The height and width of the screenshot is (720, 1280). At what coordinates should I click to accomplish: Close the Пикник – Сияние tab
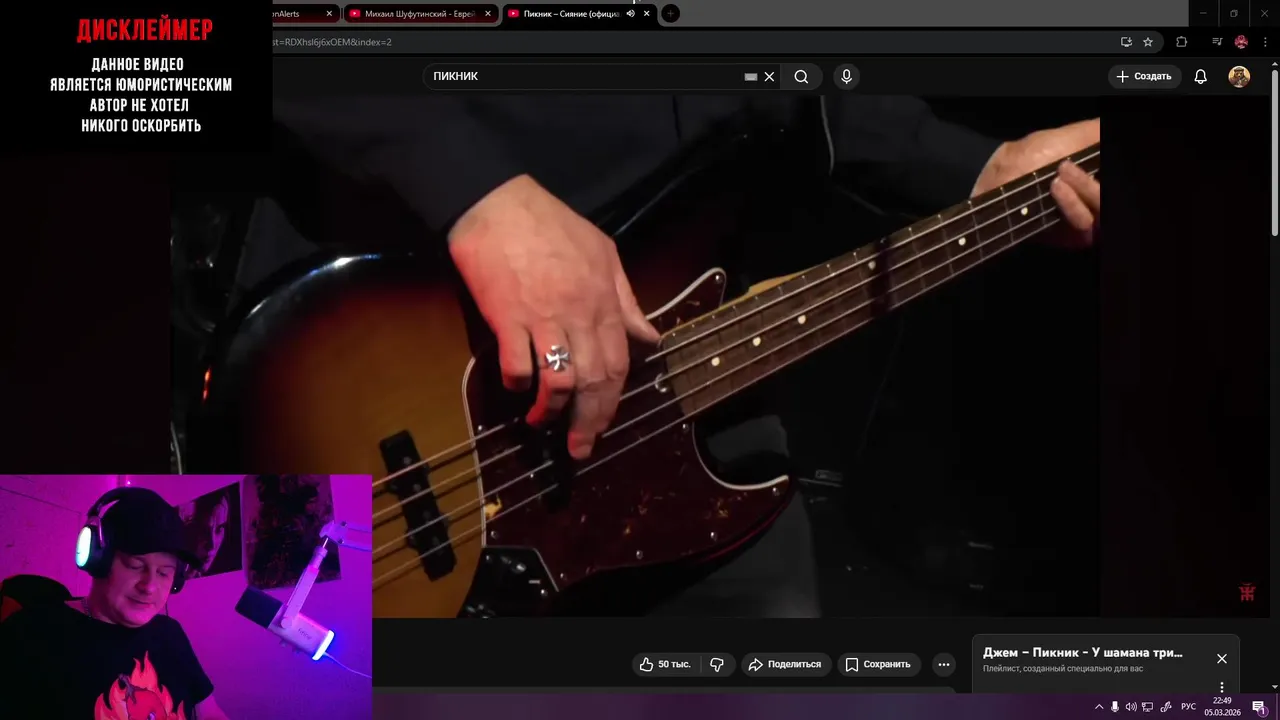click(646, 14)
